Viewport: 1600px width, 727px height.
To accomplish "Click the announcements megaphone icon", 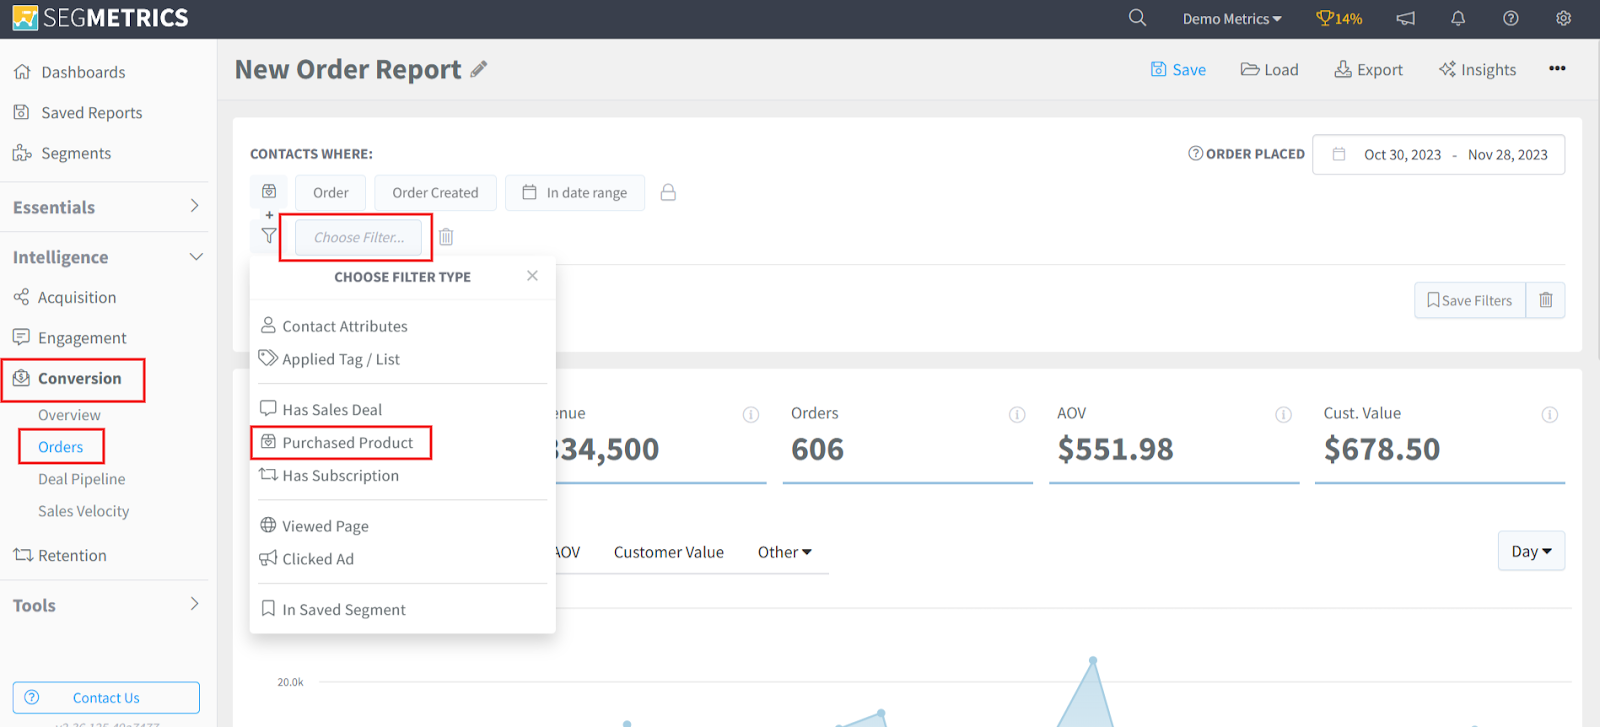I will tap(1406, 18).
